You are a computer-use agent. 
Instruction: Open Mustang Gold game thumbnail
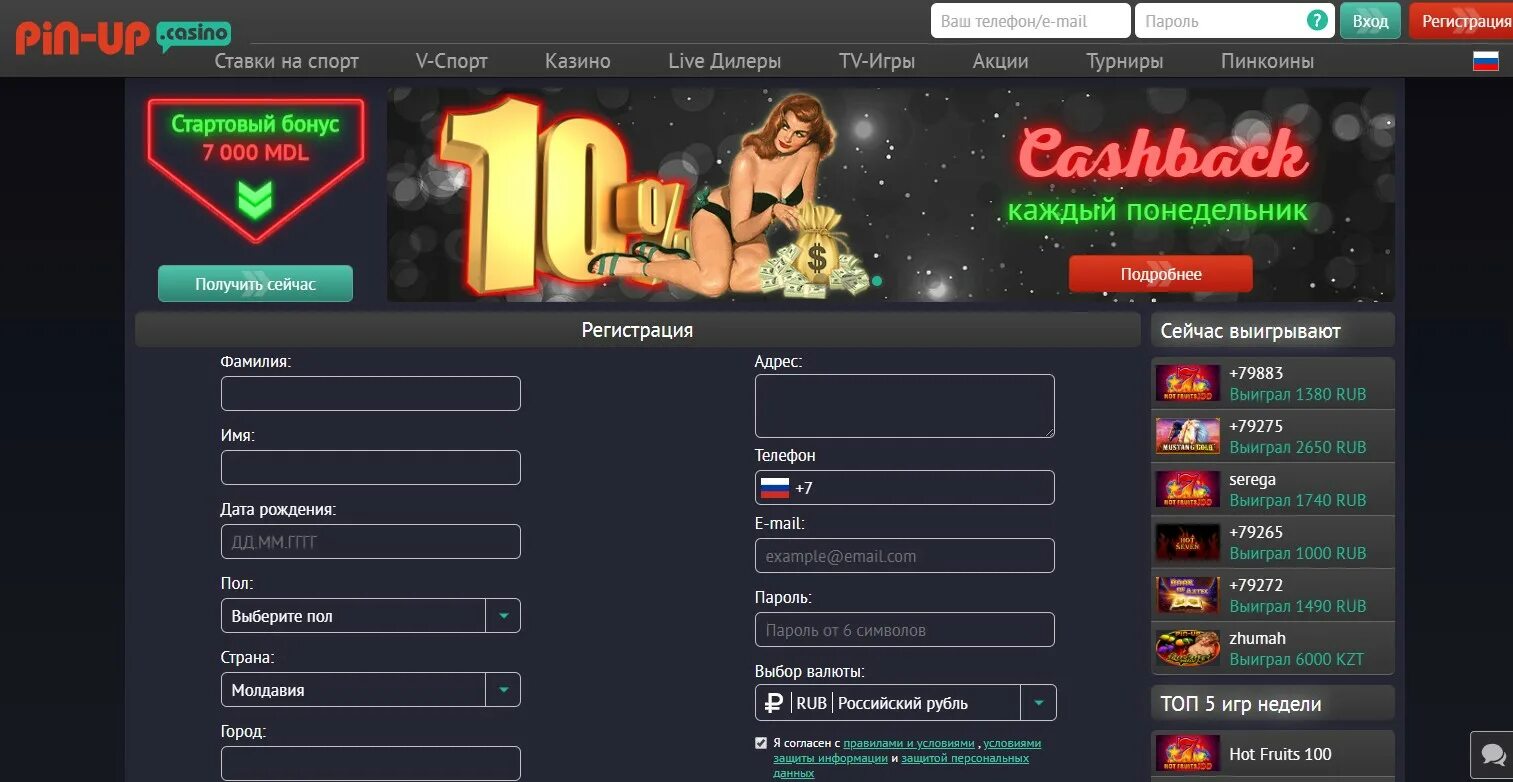pyautogui.click(x=1187, y=436)
